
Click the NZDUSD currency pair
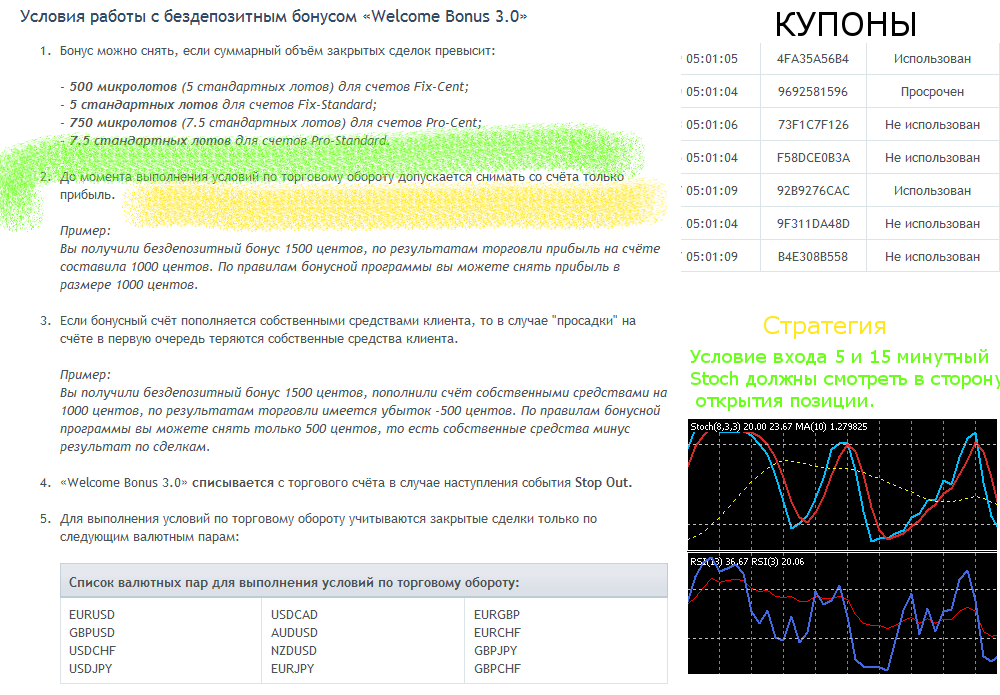point(294,651)
